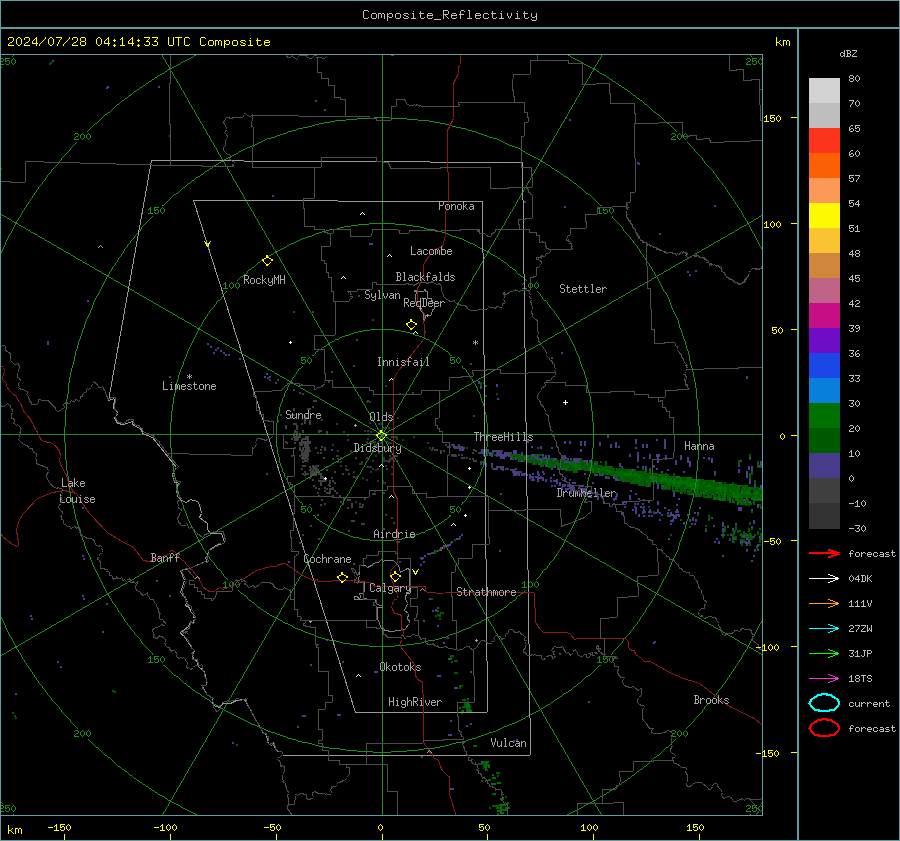Choose the magenta swatch between 42 and 39 dBZ
The width and height of the screenshot is (900, 841).
(824, 316)
